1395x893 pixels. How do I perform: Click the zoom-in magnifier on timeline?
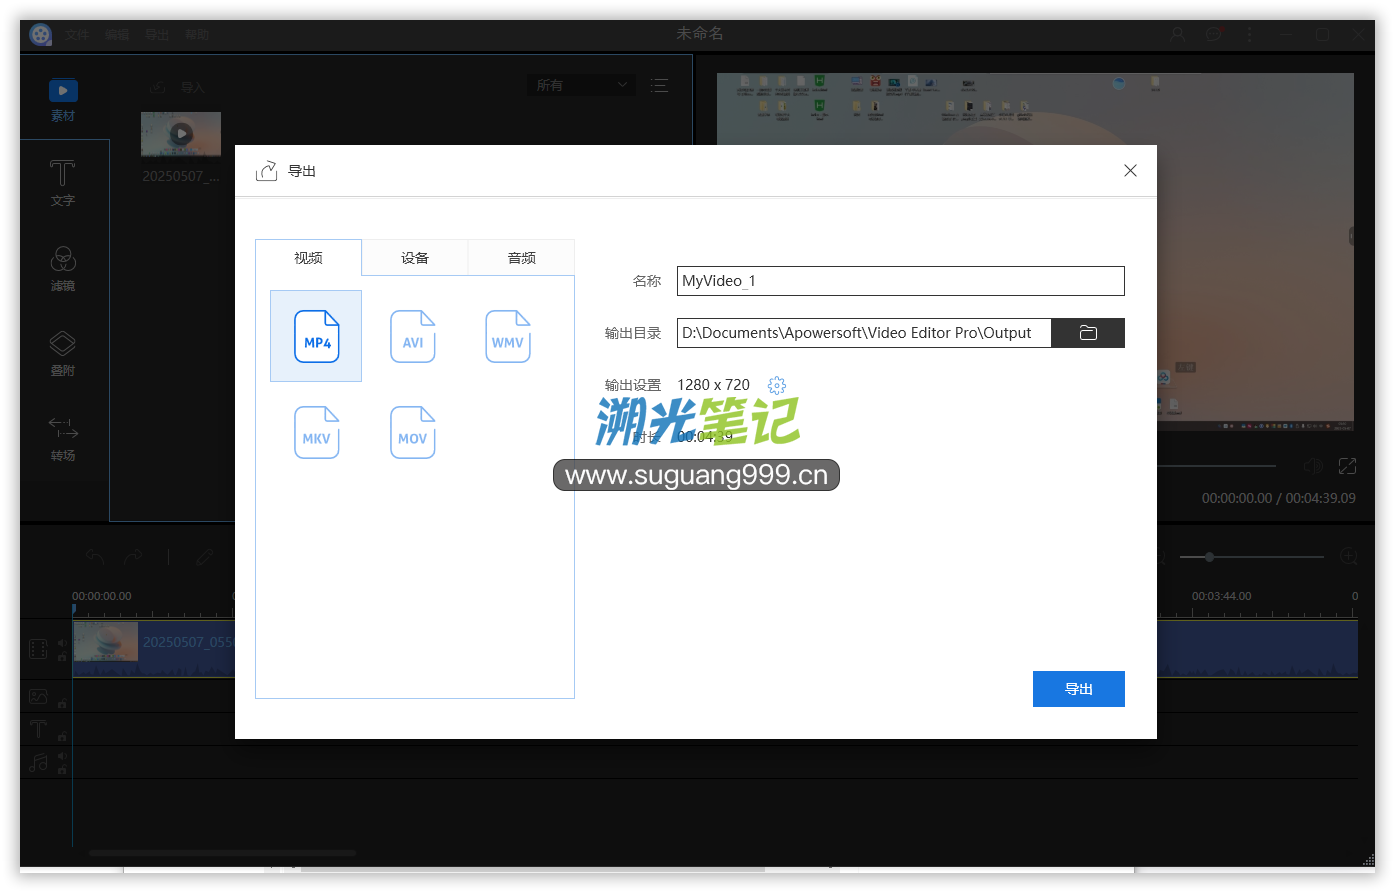1348,557
